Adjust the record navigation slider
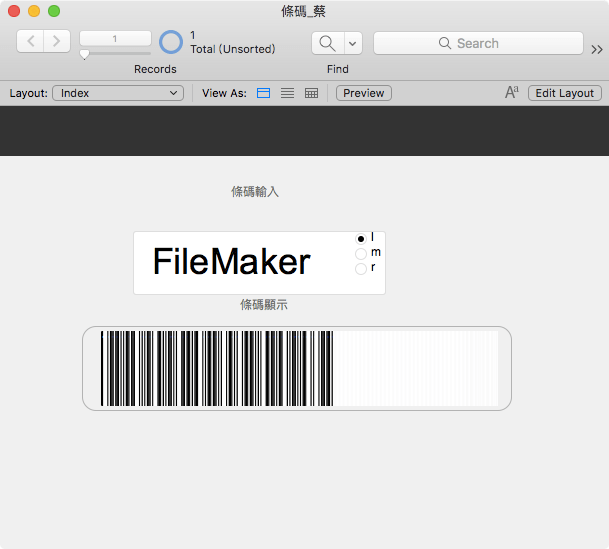This screenshot has width=609, height=549. coord(84,54)
